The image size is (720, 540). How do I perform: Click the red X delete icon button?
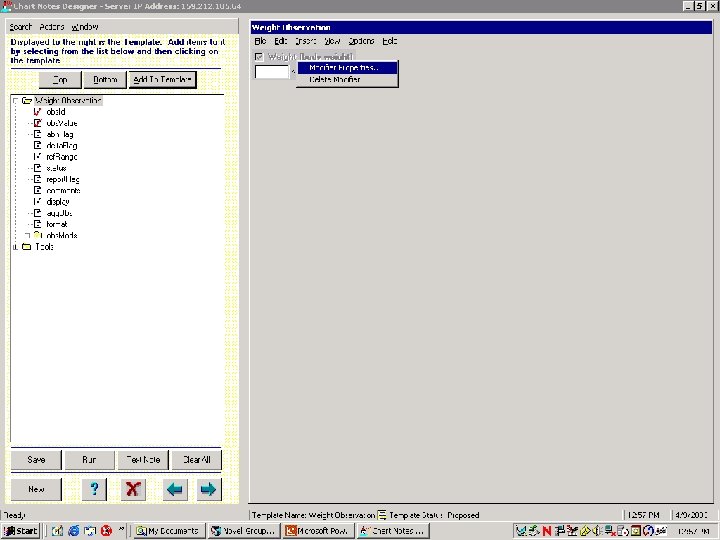click(x=133, y=489)
